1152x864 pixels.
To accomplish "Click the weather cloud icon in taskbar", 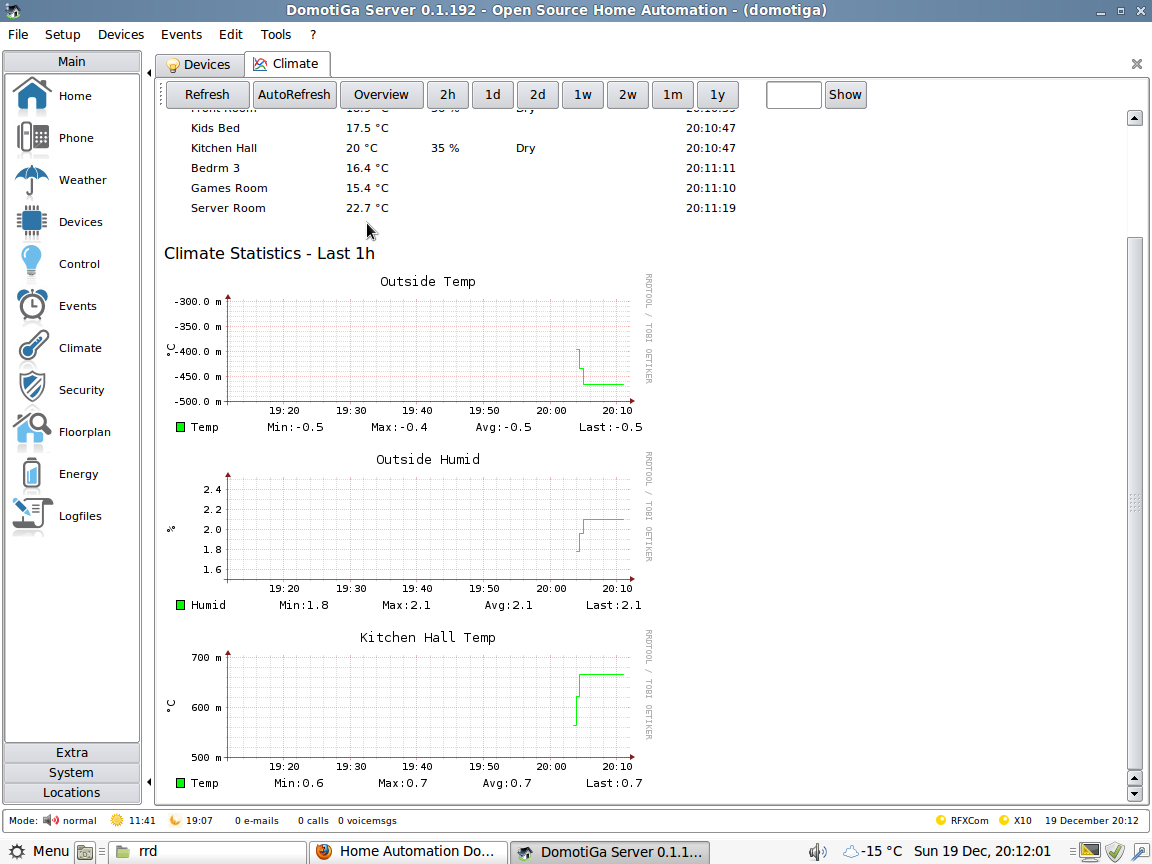I will point(851,852).
